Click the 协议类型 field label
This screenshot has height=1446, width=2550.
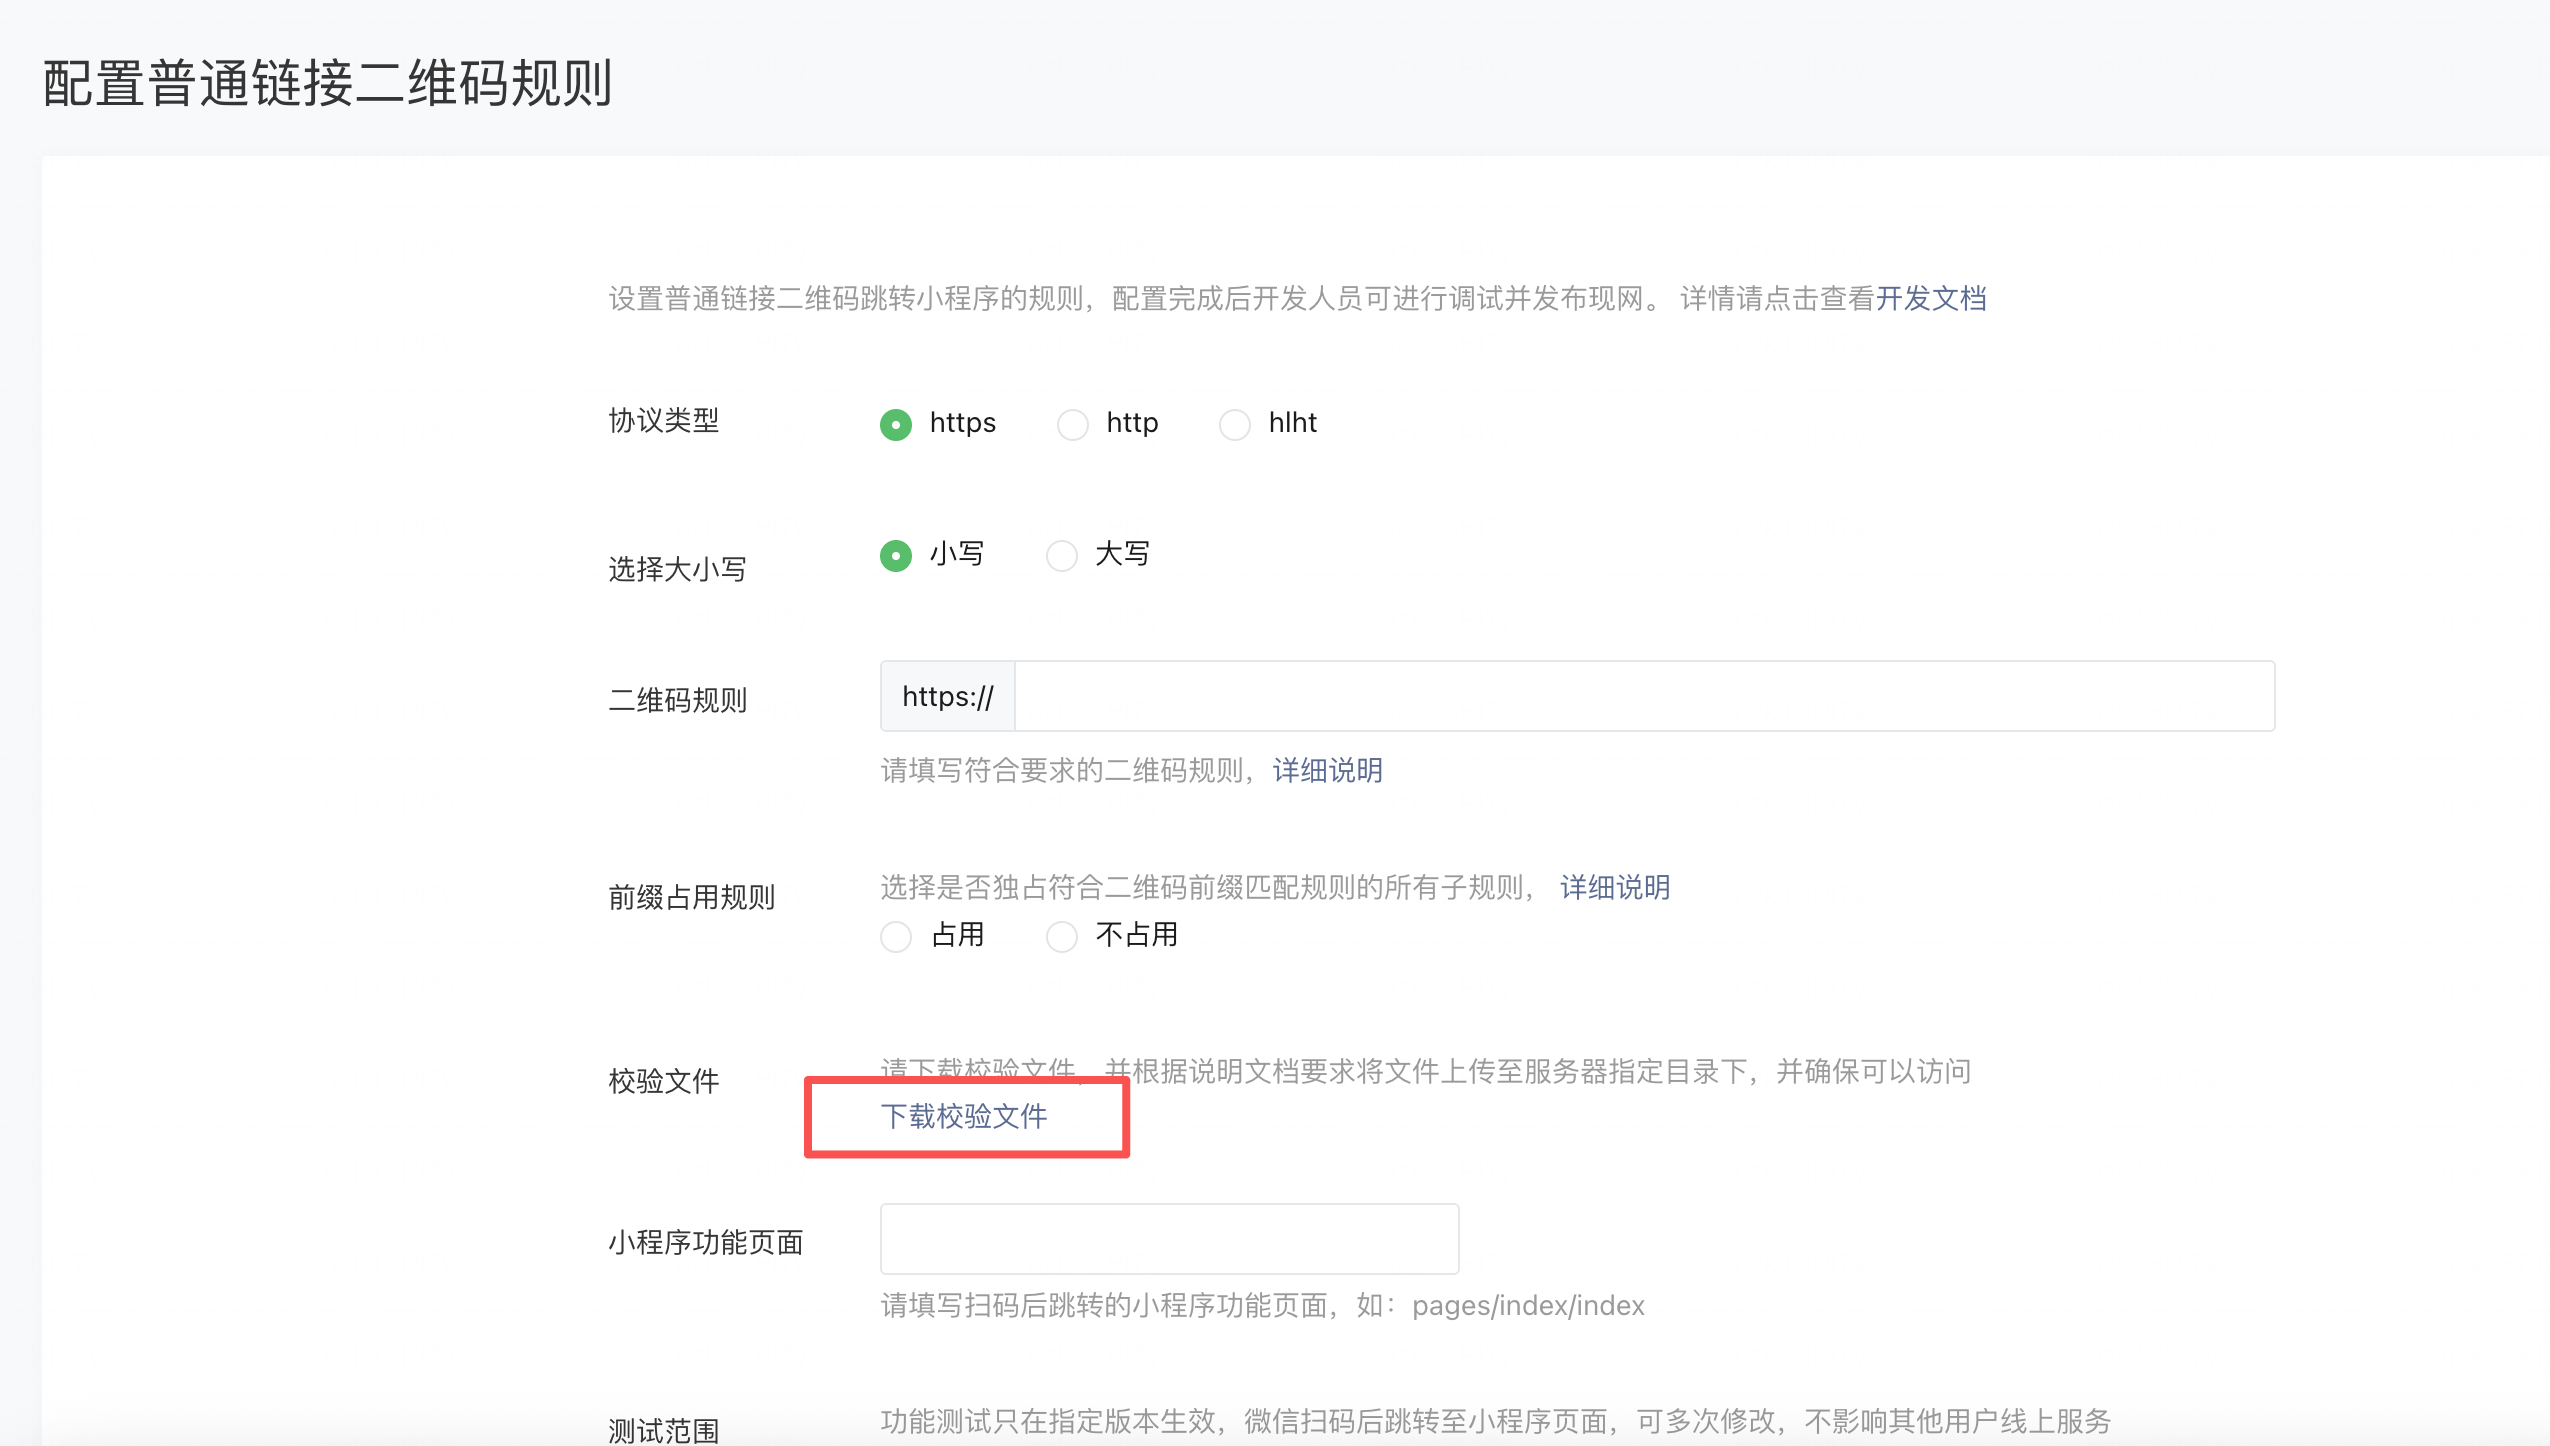pos(663,420)
